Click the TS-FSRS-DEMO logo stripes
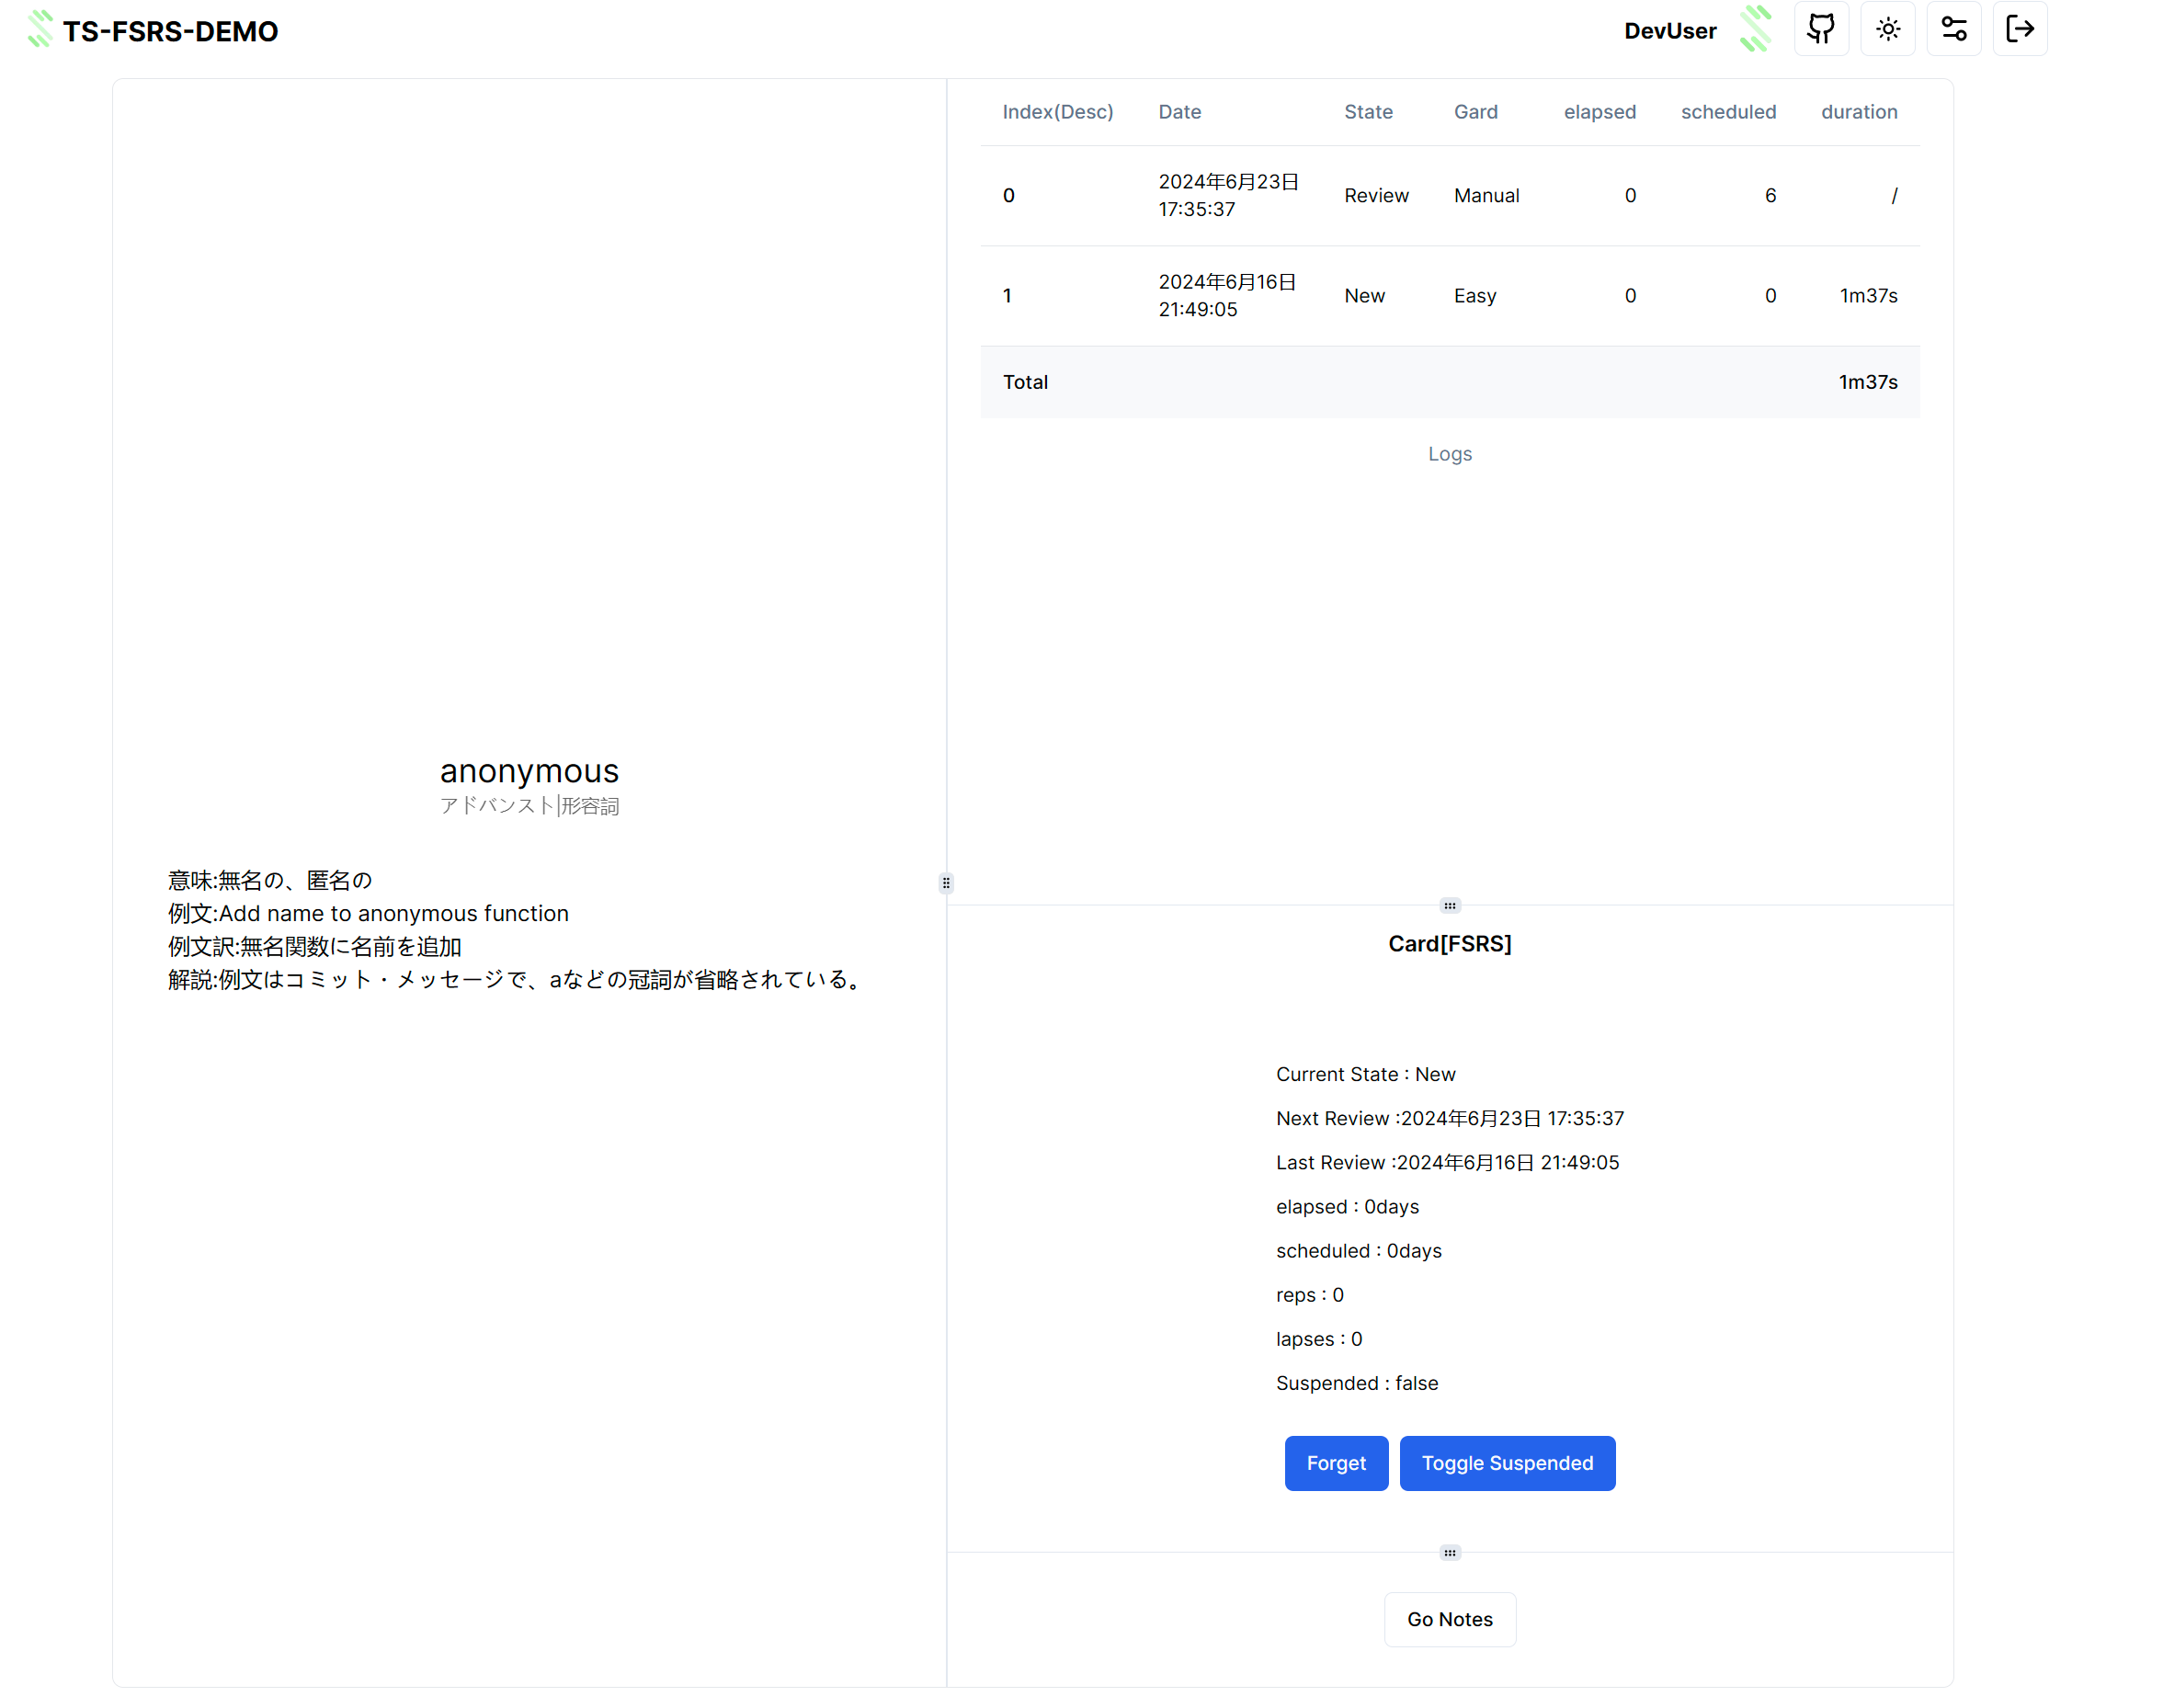This screenshot has width=2163, height=1708. tap(40, 29)
